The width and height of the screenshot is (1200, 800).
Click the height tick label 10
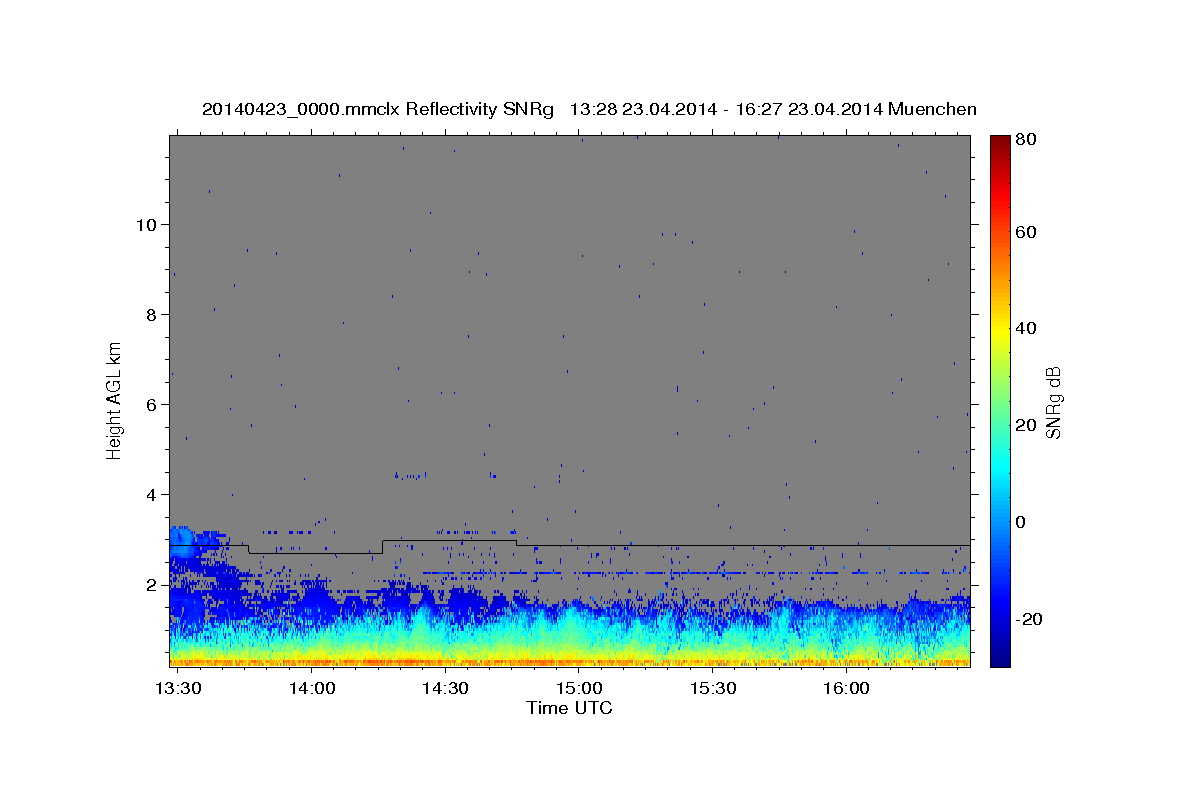[x=147, y=224]
